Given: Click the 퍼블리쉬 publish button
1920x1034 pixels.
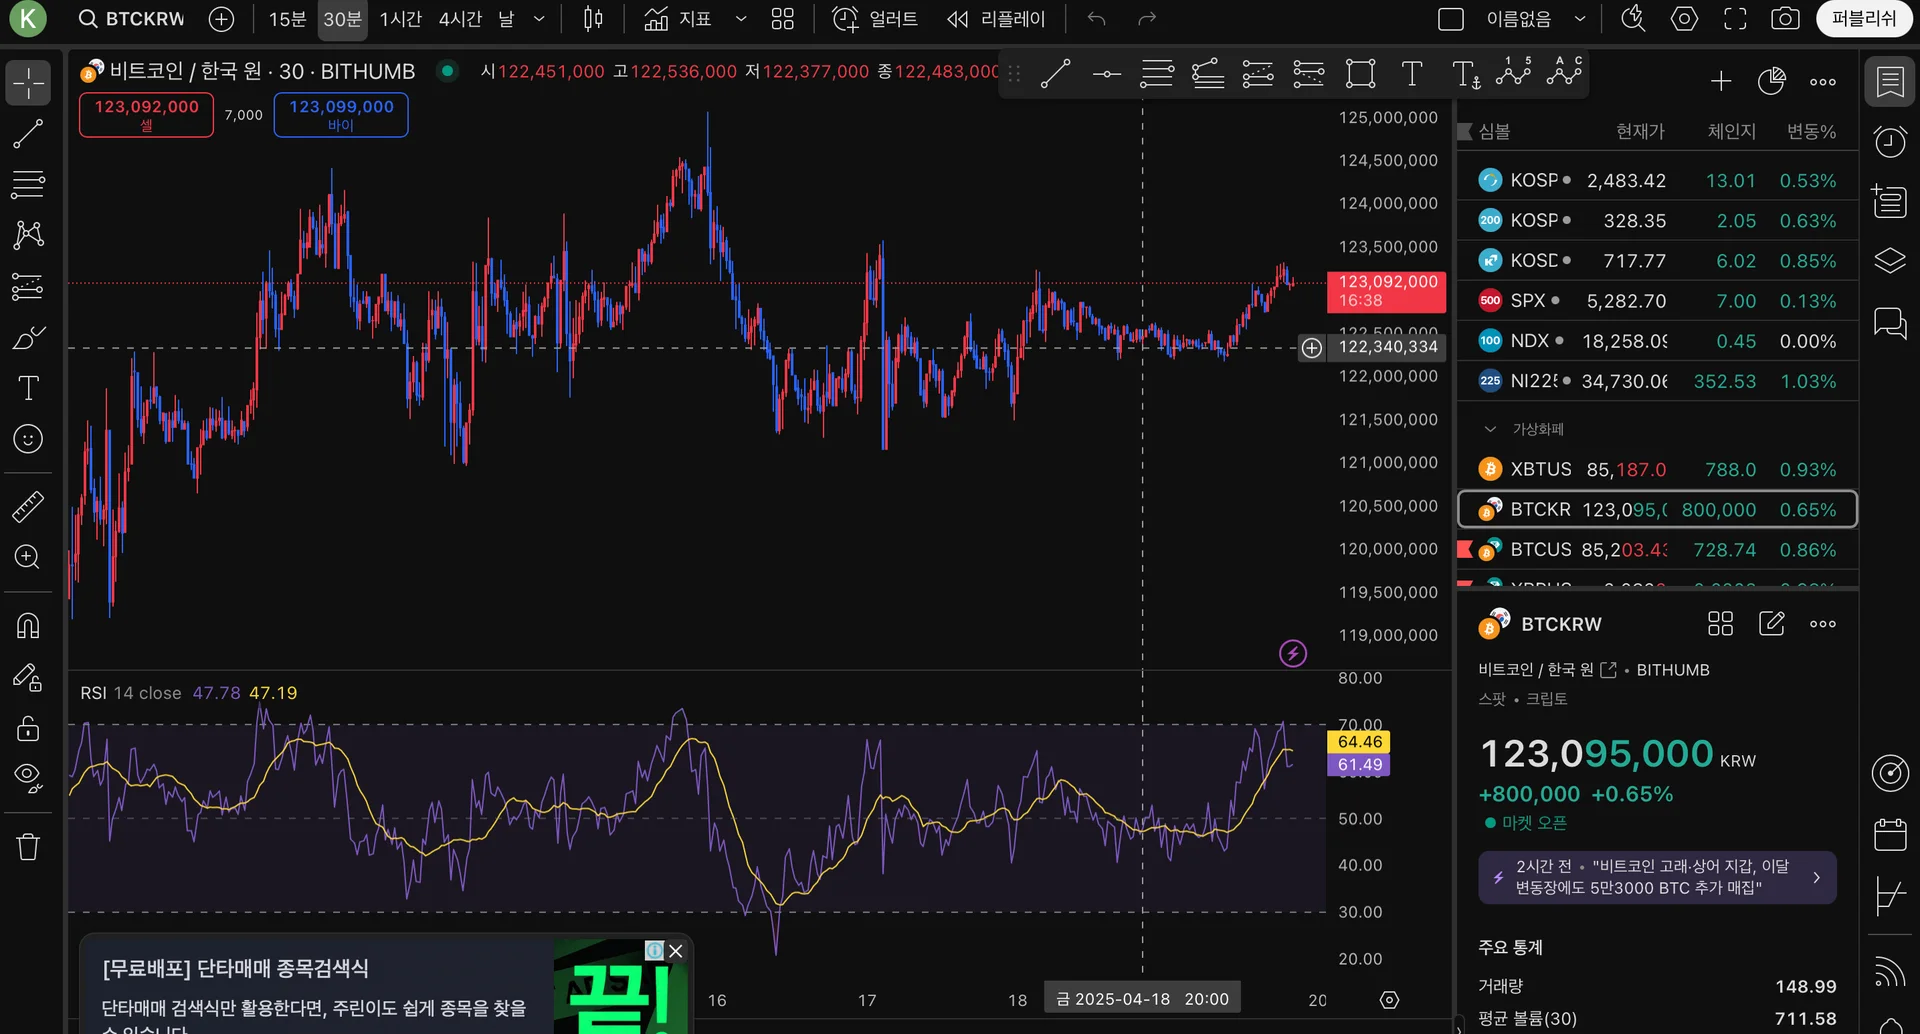Looking at the screenshot, I should [1863, 19].
